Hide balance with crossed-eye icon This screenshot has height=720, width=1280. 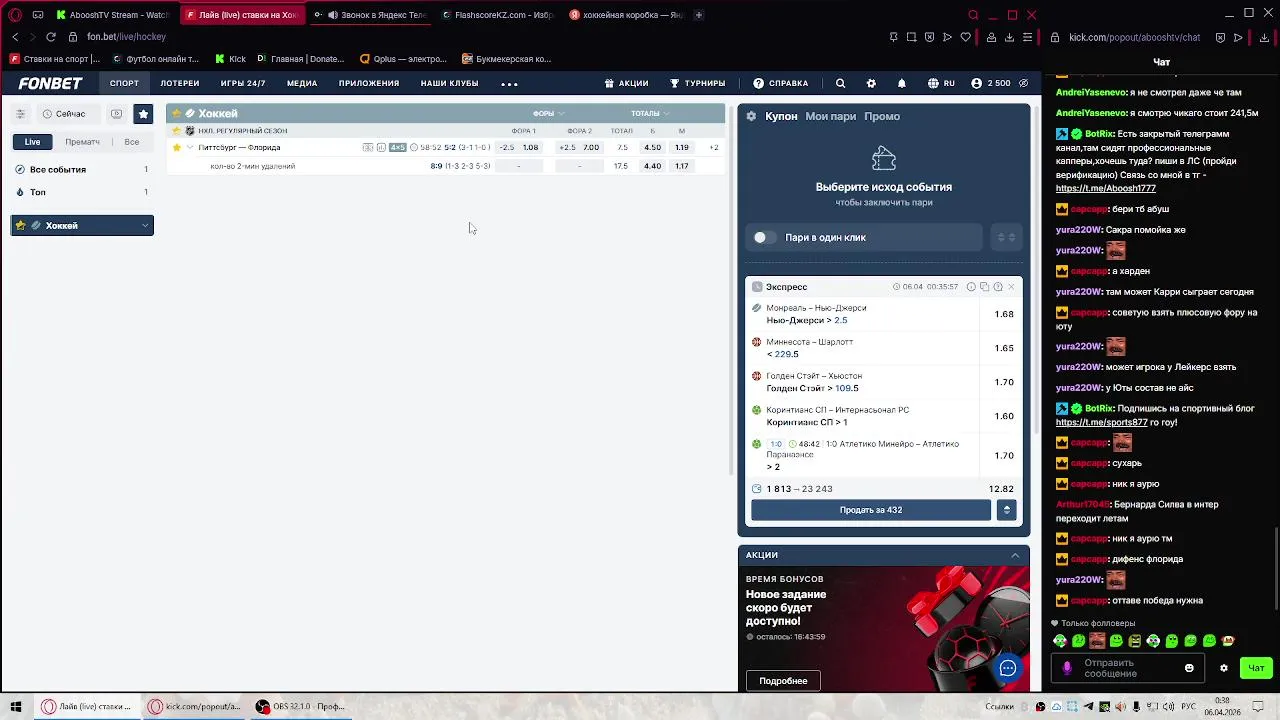tap(1023, 83)
